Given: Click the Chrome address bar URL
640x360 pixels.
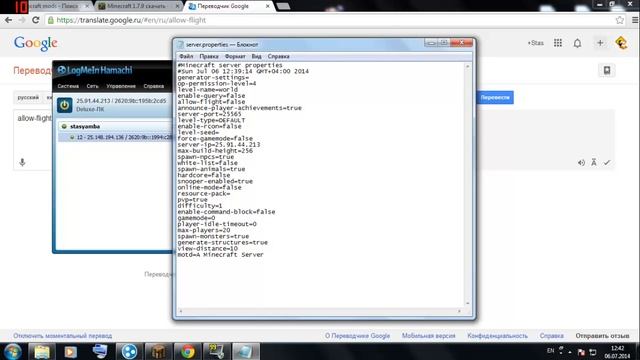Looking at the screenshot, I should point(131,20).
